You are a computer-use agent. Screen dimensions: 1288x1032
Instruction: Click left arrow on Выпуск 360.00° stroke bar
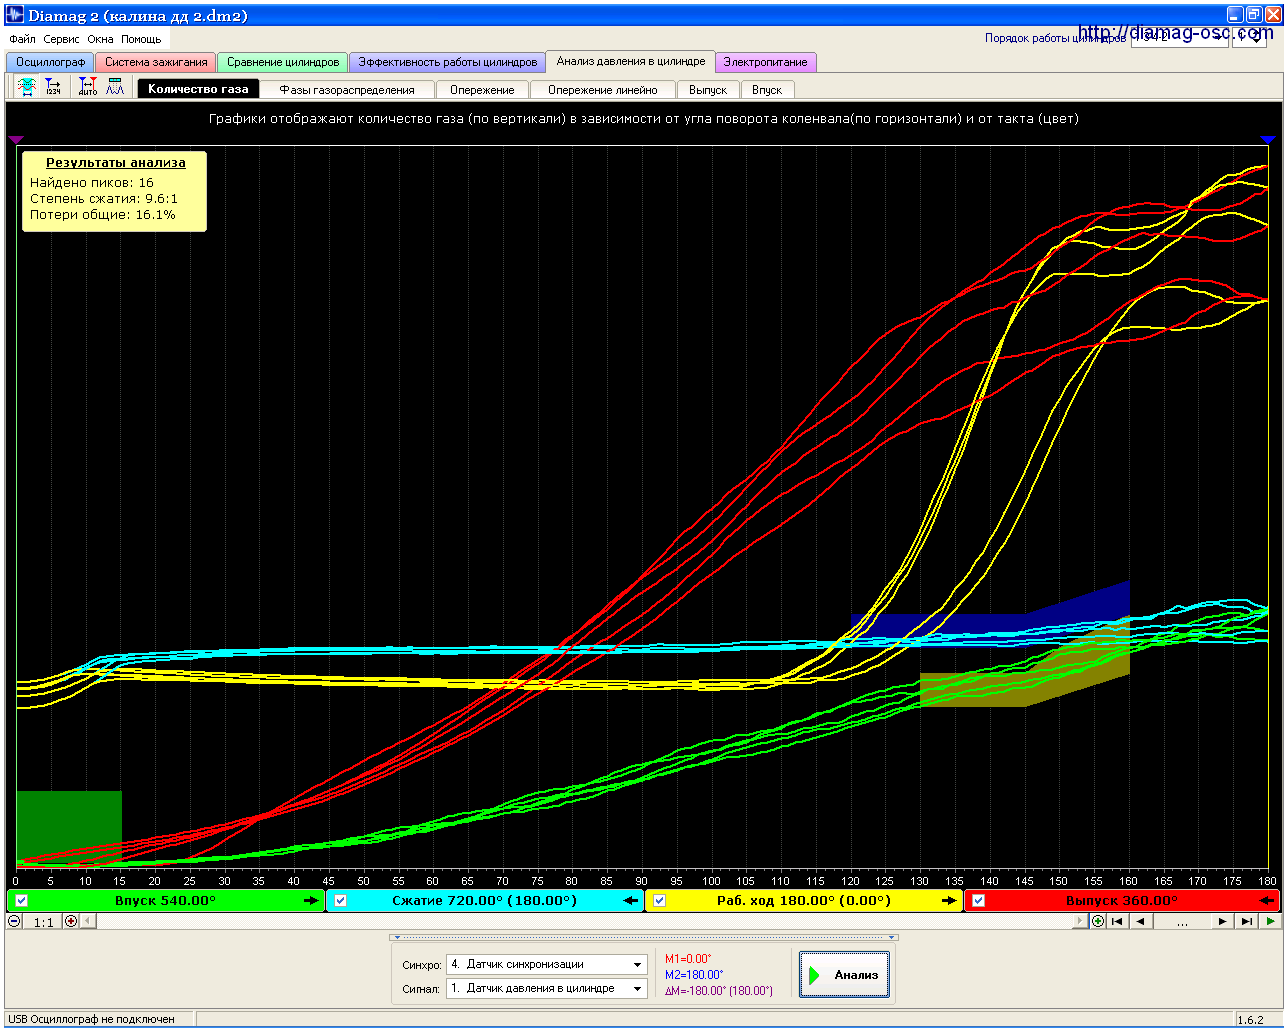(x=1267, y=901)
